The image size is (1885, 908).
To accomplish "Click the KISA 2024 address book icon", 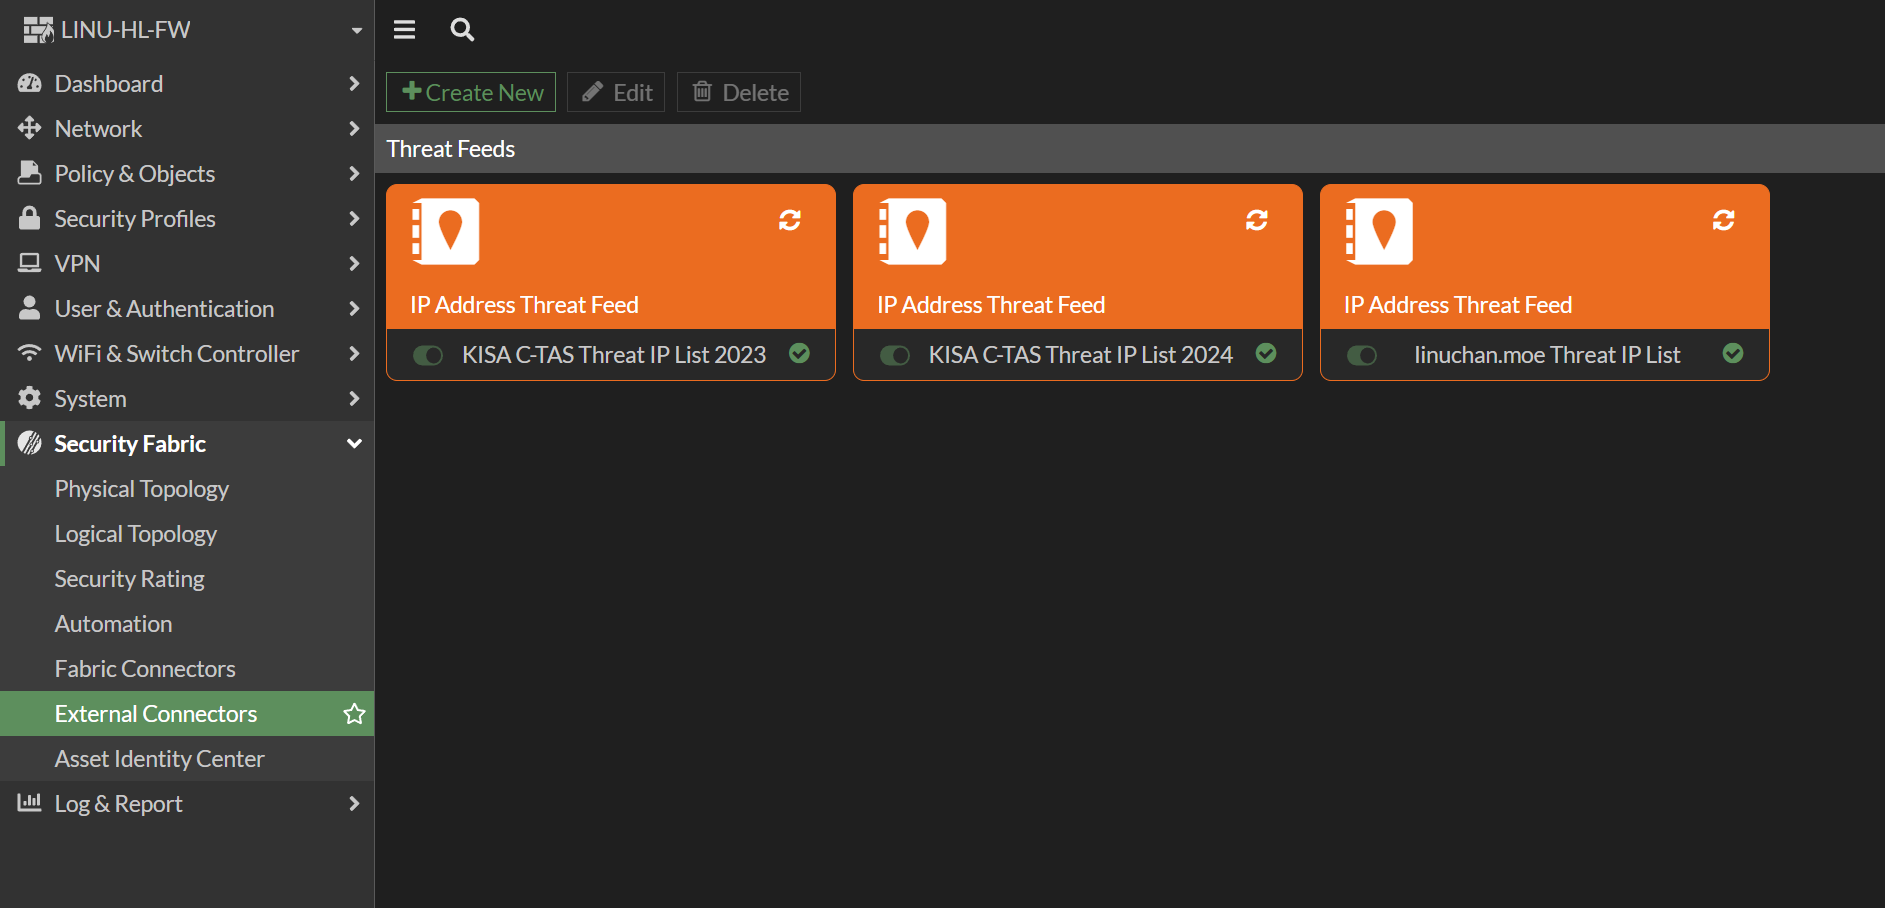I will [x=912, y=231].
